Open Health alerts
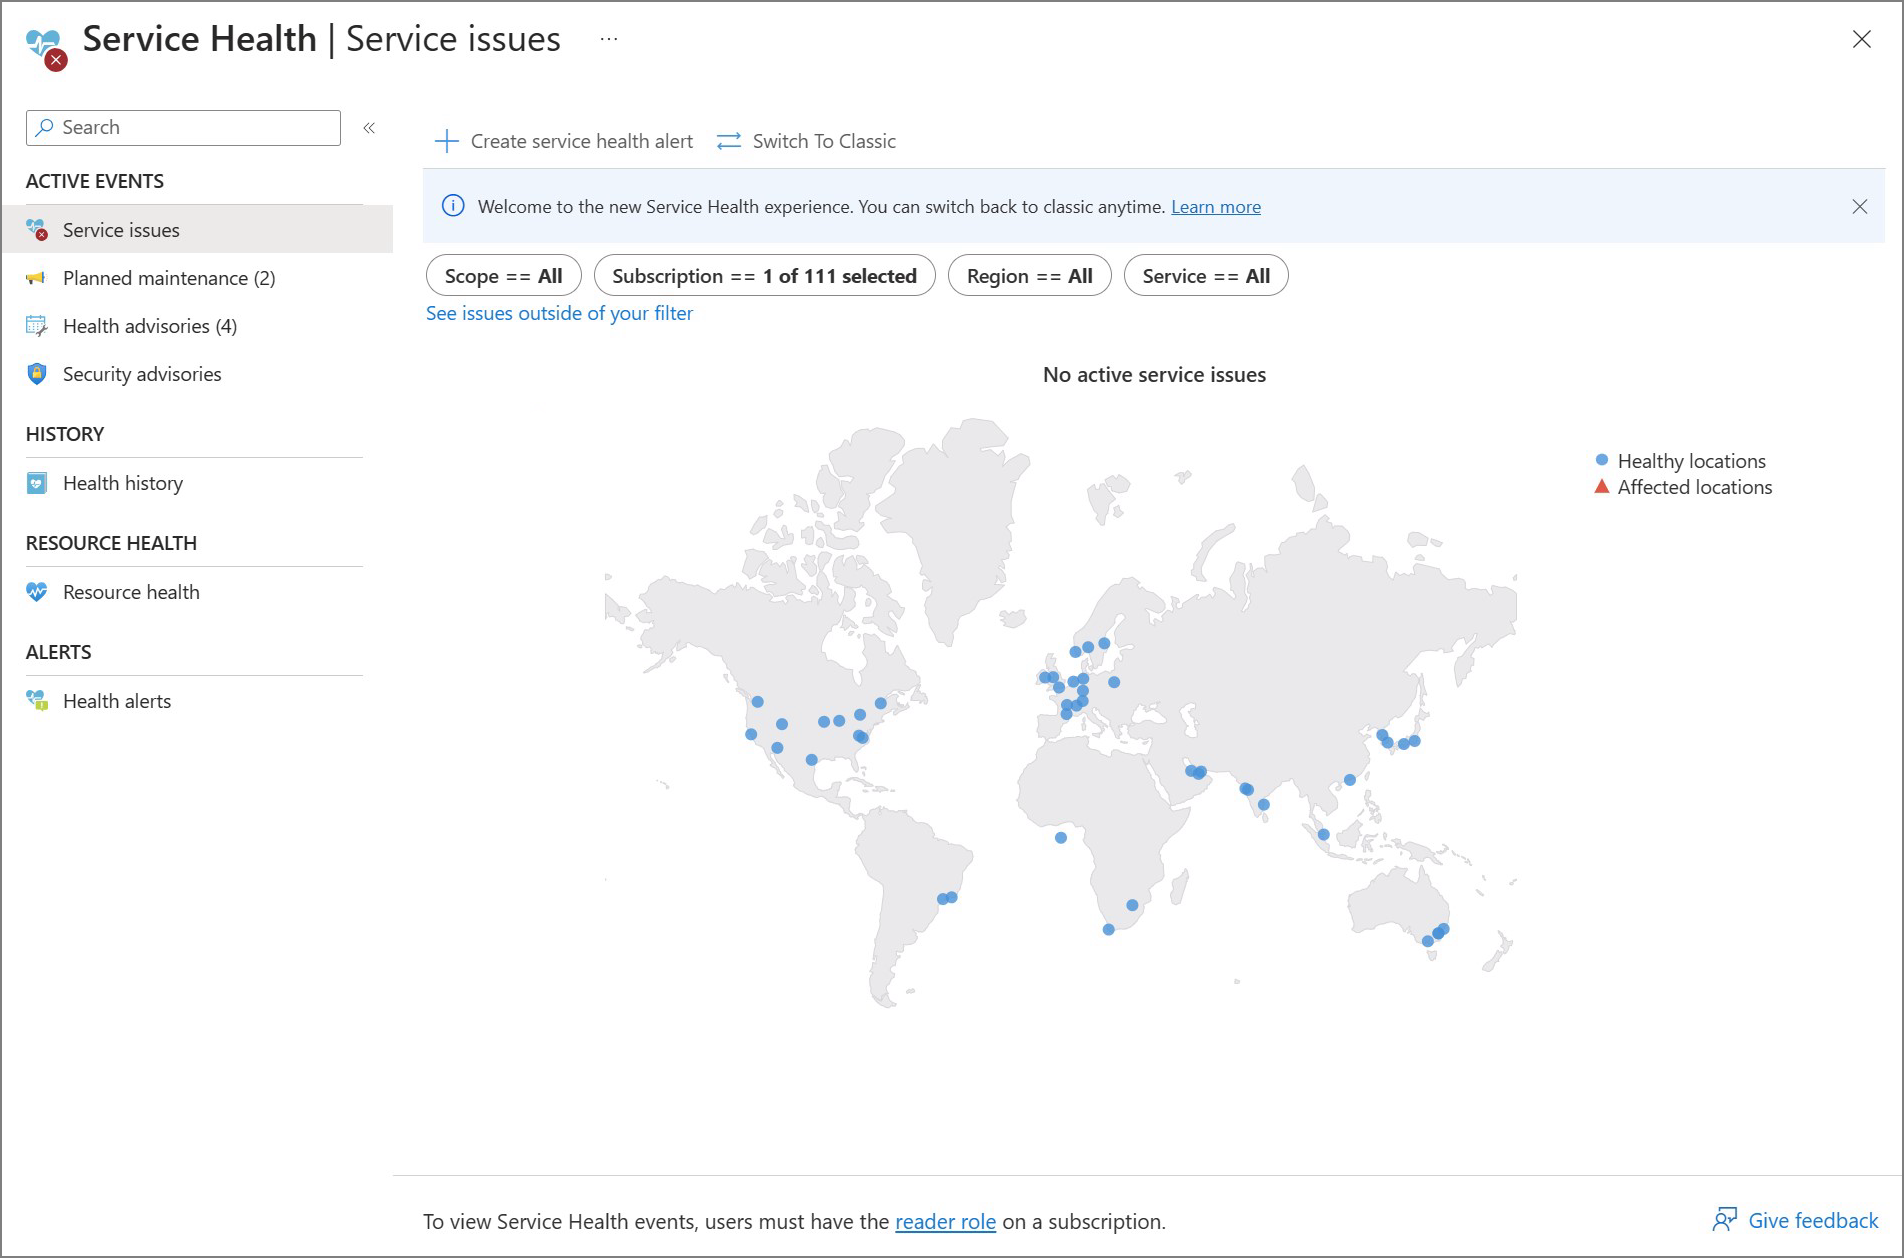The height and width of the screenshot is (1258, 1904). coord(117,701)
